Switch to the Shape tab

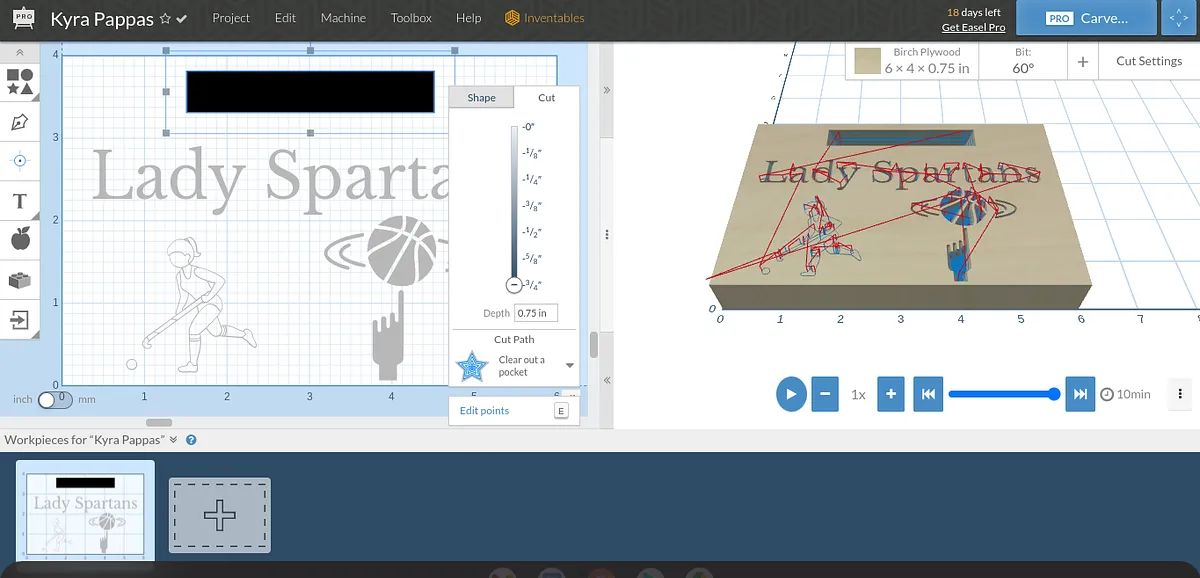point(481,98)
